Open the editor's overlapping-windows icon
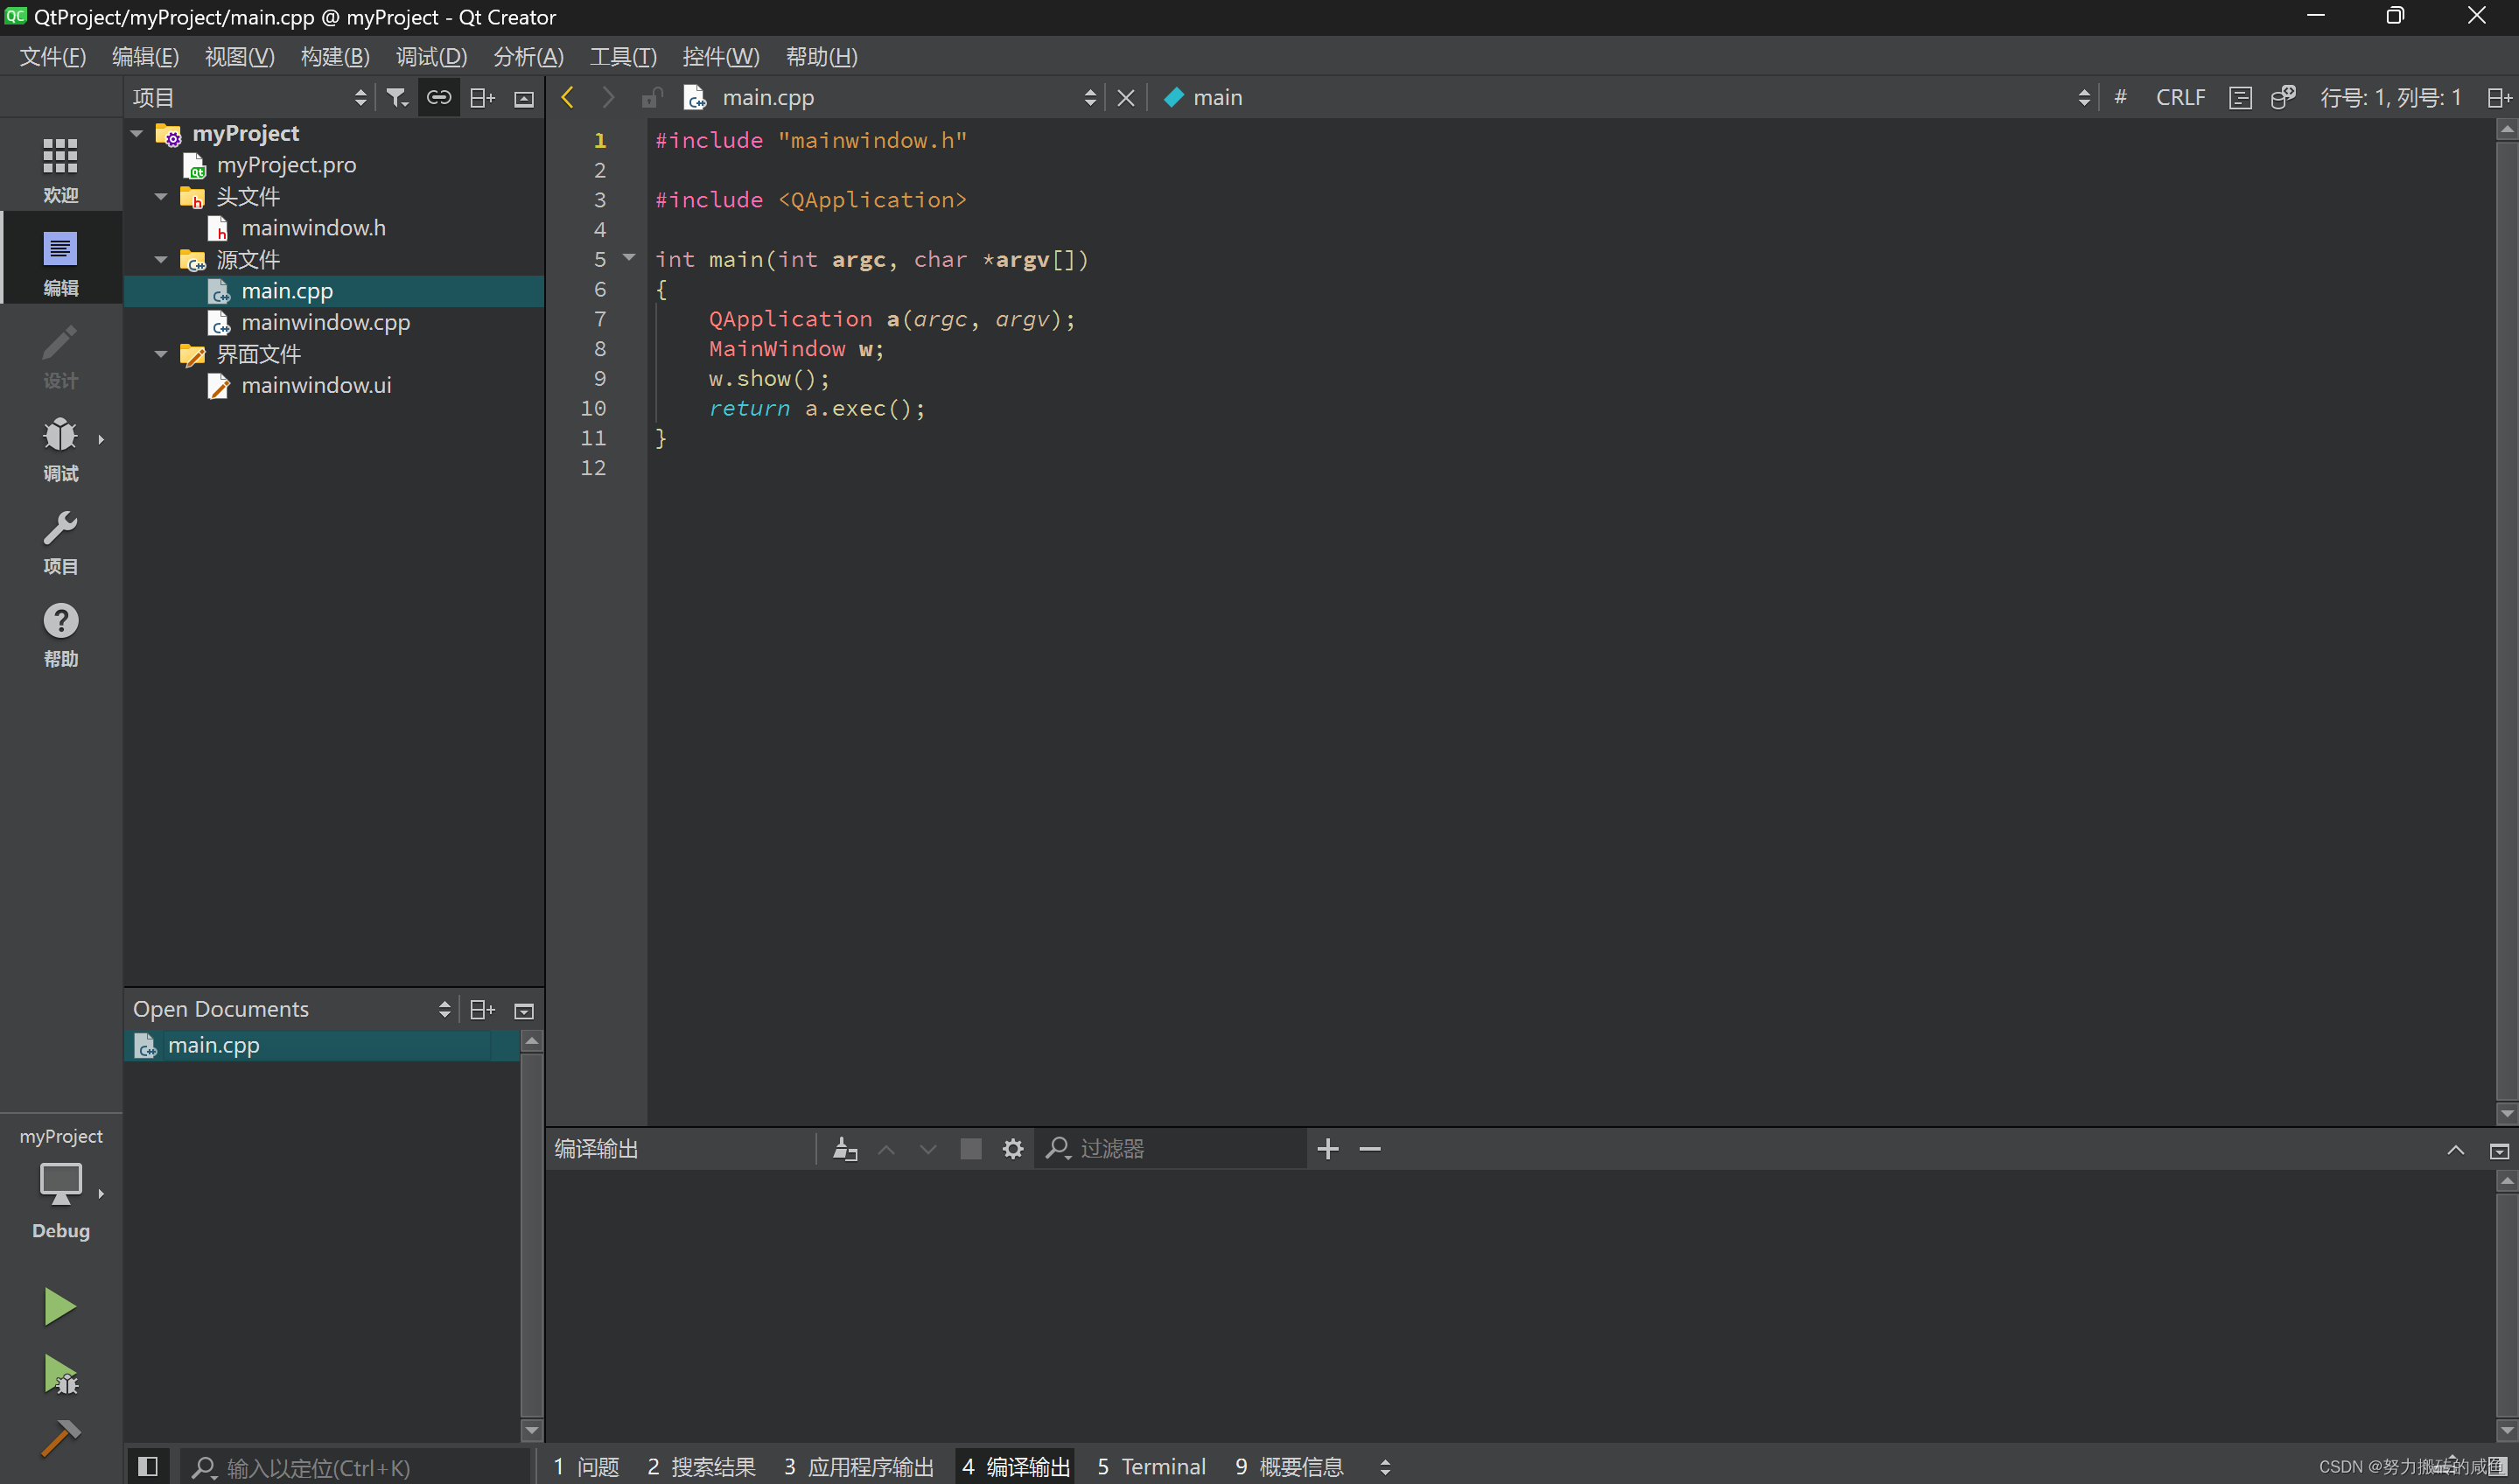Viewport: 2519px width, 1484px height. coord(2282,97)
